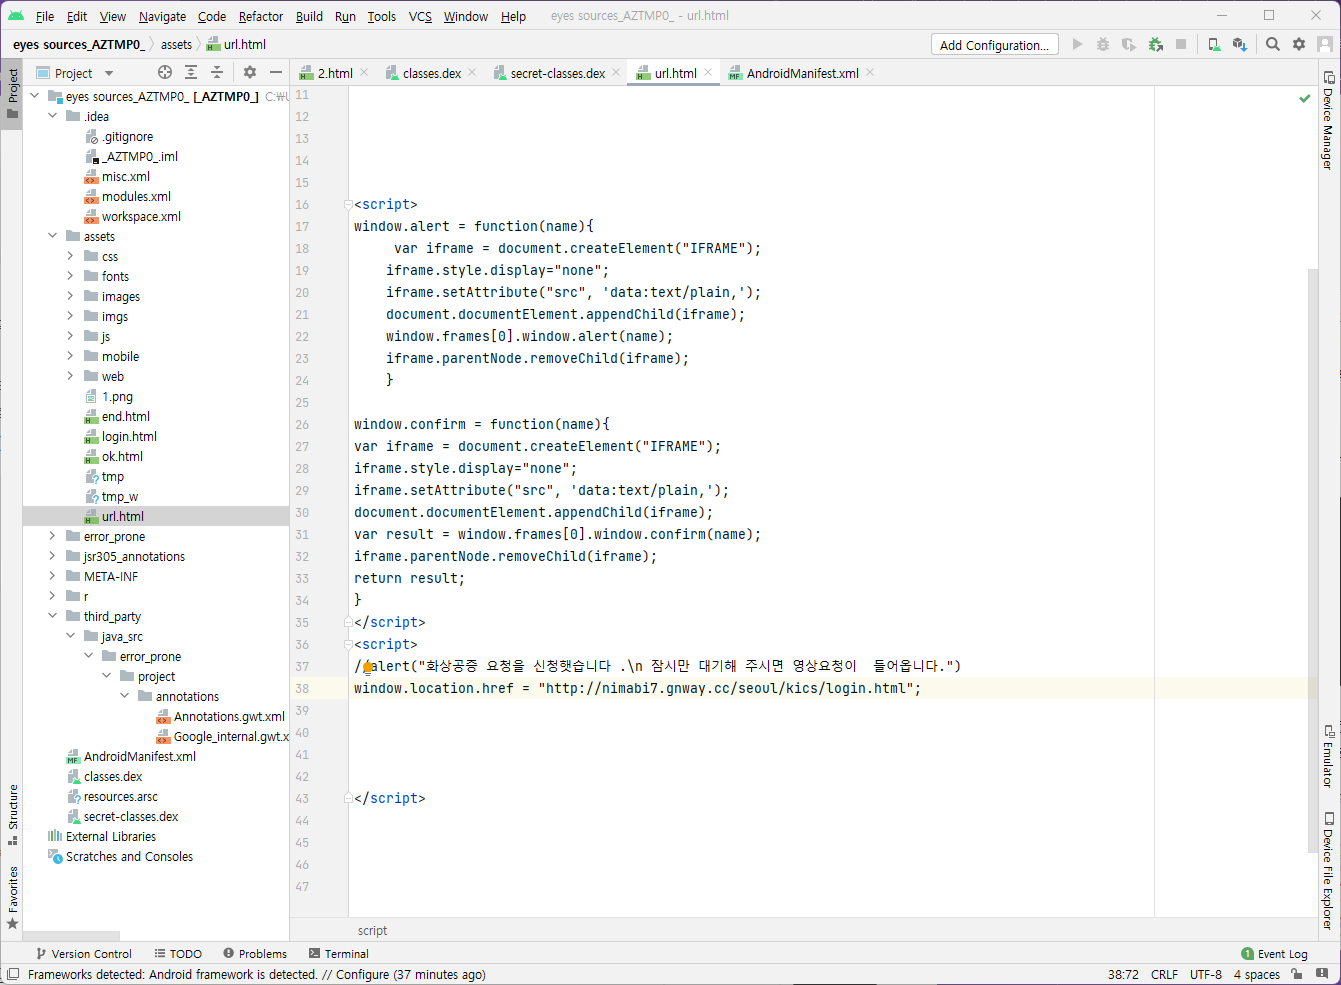
Task: Click the account avatar icon
Action: pos(1325,44)
